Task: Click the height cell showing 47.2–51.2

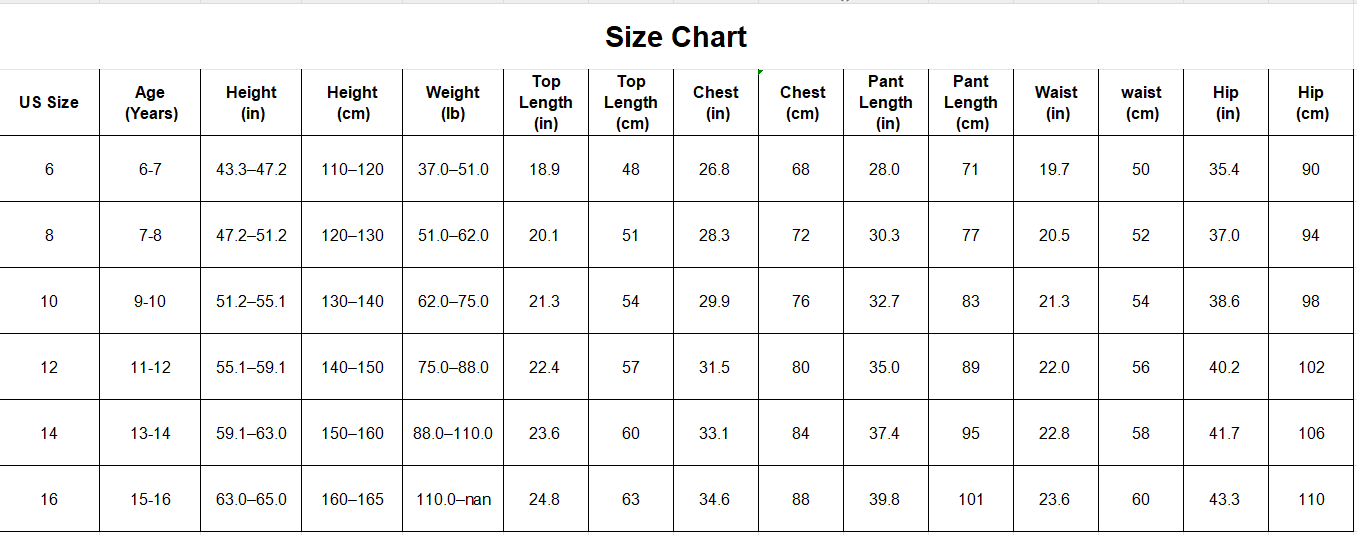Action: pyautogui.click(x=251, y=235)
